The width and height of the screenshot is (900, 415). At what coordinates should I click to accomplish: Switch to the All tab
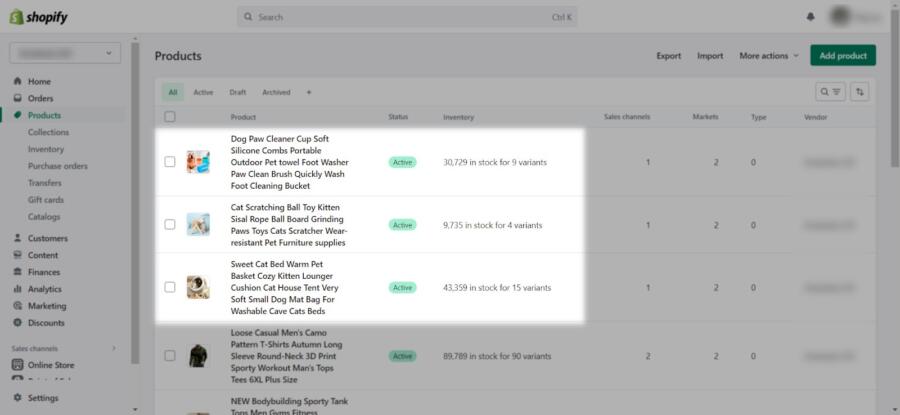pyautogui.click(x=173, y=92)
